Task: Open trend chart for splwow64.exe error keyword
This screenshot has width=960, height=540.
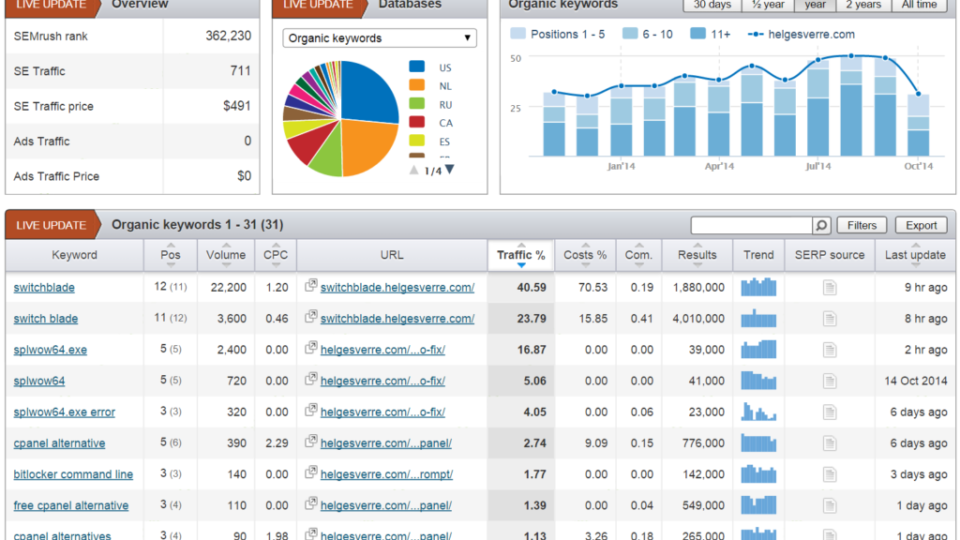Action: coord(759,412)
